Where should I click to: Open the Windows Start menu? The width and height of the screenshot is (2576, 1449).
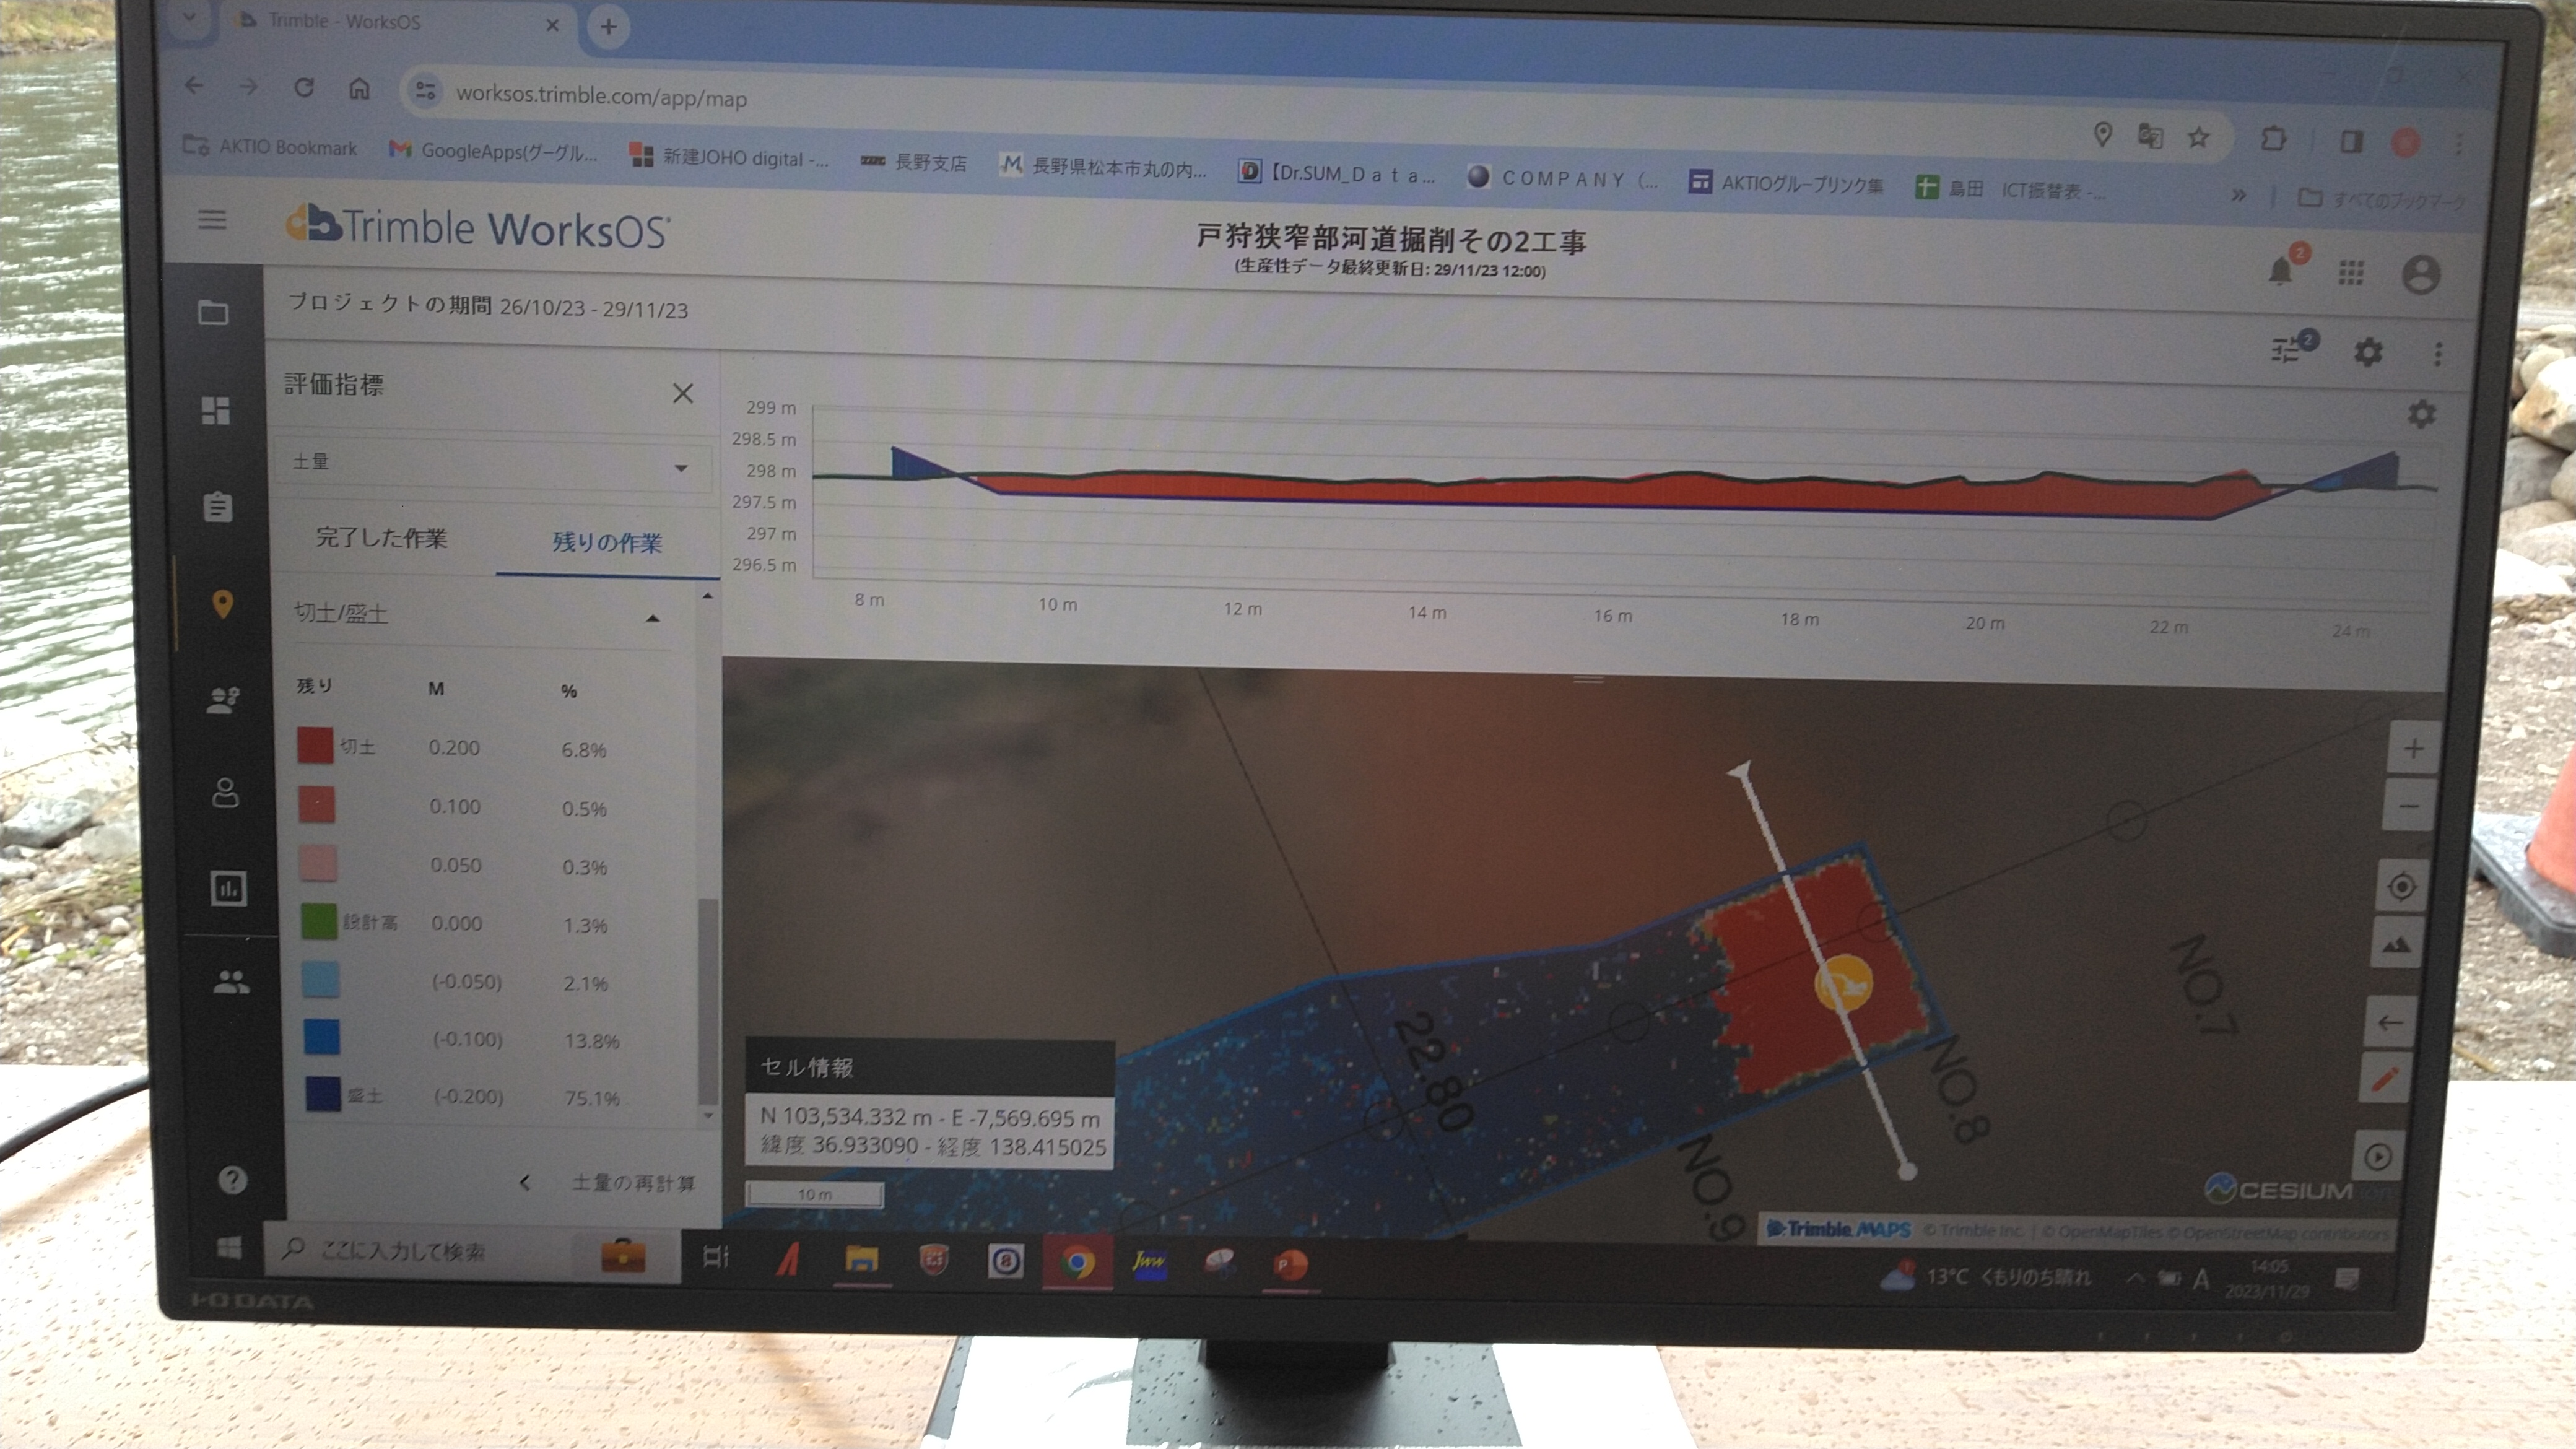[229, 1247]
